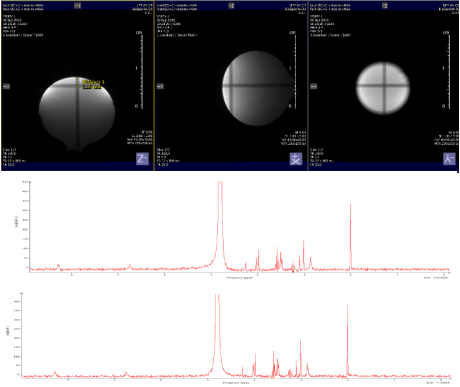Click the left-edge marker icon of the middle panel
This screenshot has height=387, width=460.
tap(160, 86)
